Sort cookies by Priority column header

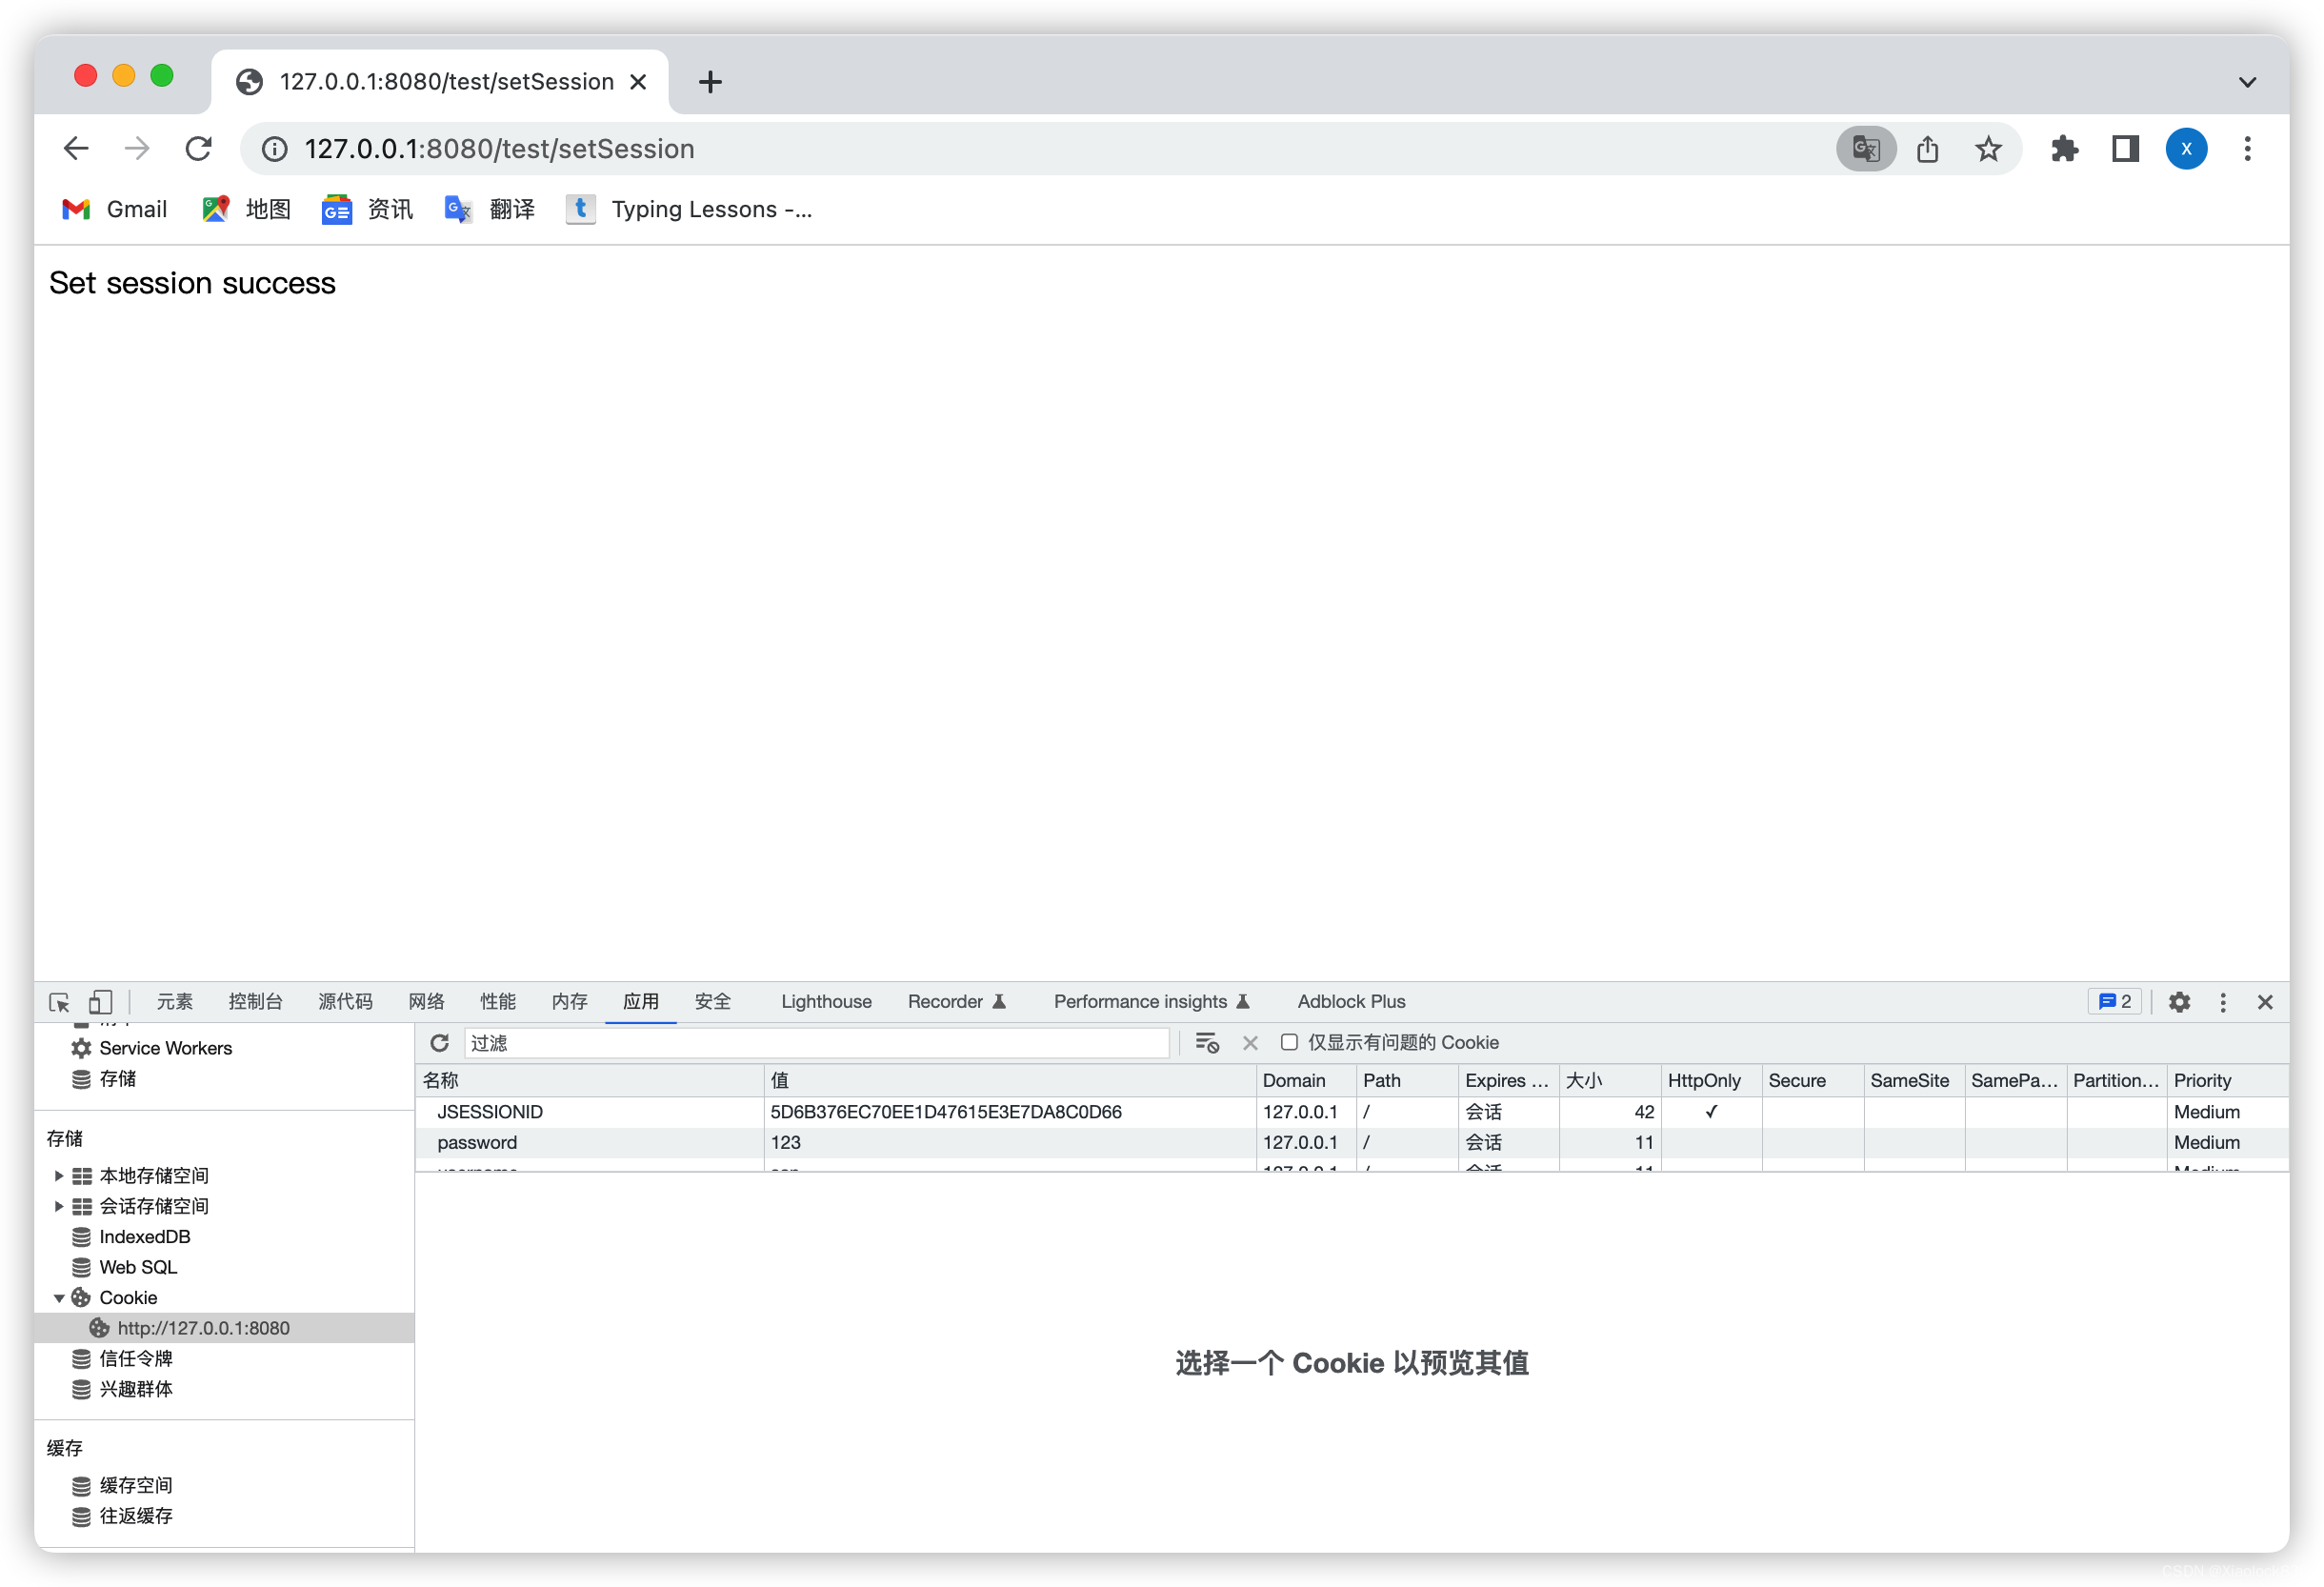point(2226,1081)
